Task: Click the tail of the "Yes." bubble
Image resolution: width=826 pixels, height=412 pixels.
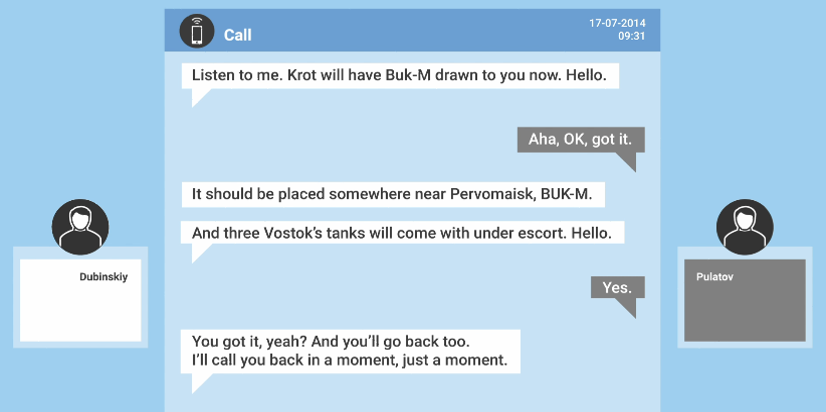Action: pyautogui.click(x=627, y=307)
